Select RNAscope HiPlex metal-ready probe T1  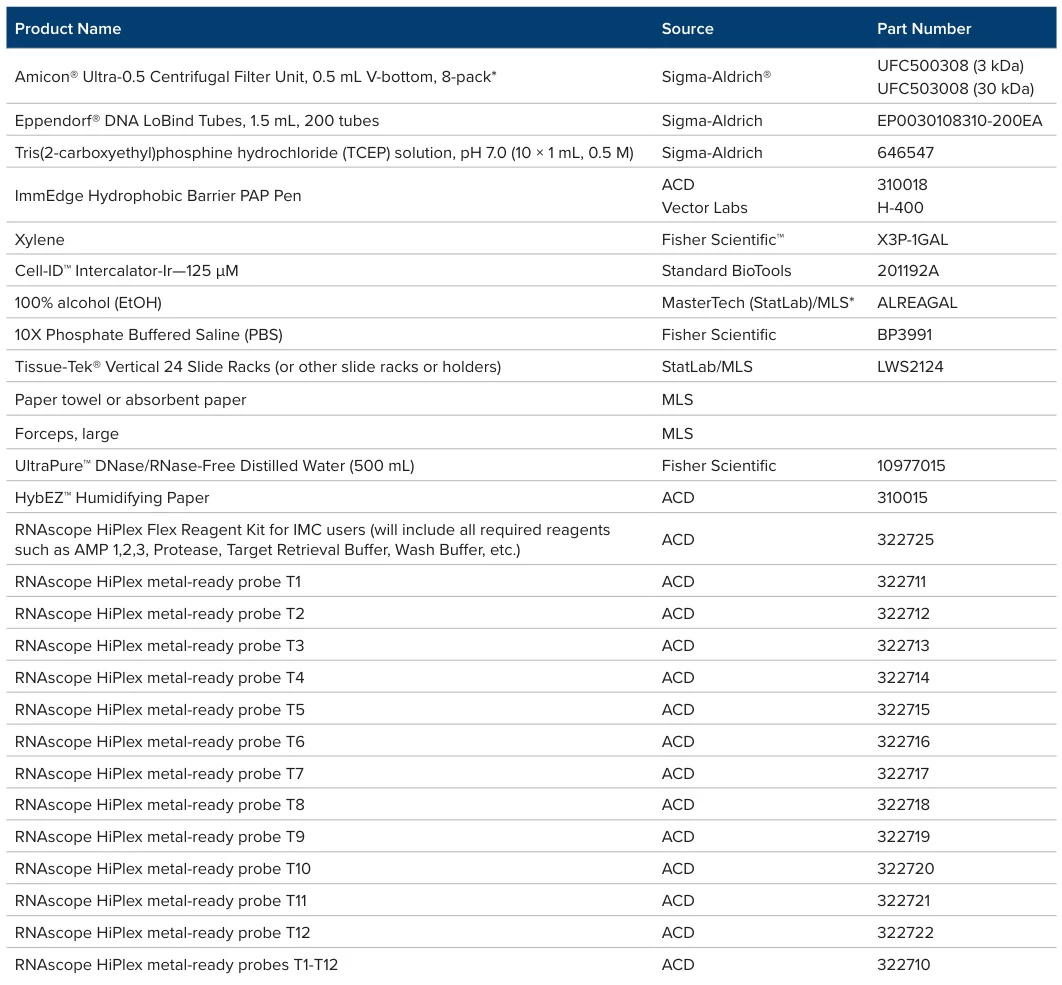[x=158, y=582]
